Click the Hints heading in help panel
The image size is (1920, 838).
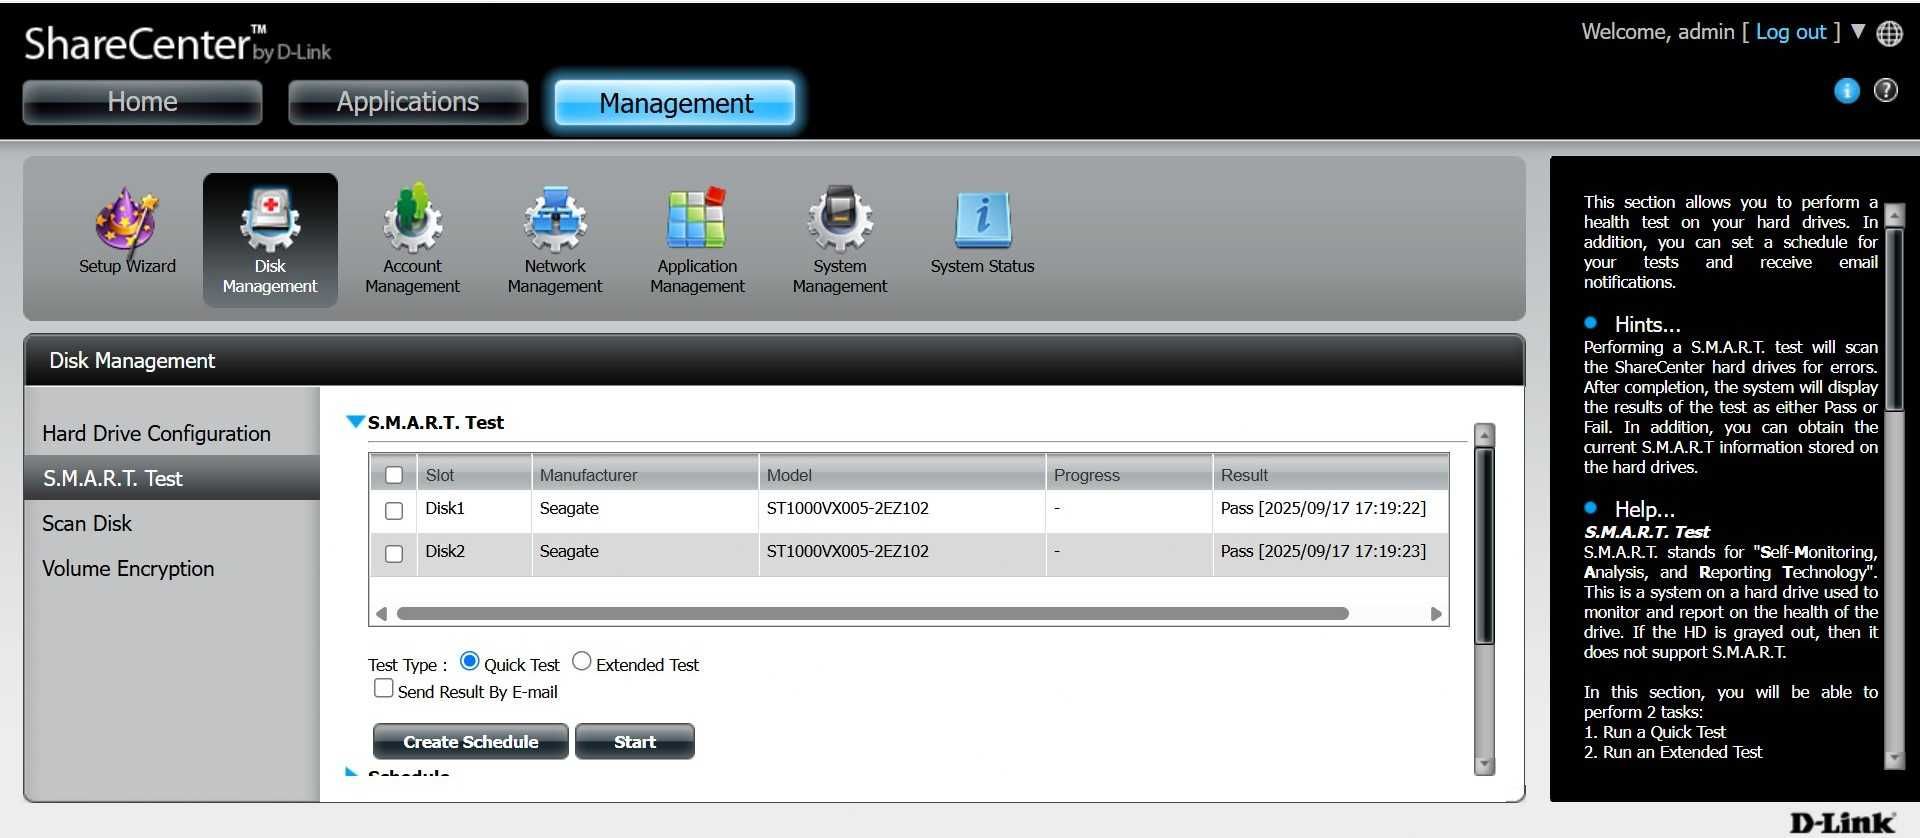point(1647,324)
